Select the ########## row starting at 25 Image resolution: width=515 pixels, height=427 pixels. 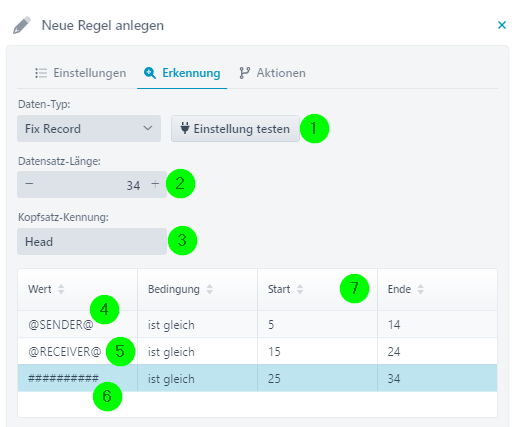257,378
